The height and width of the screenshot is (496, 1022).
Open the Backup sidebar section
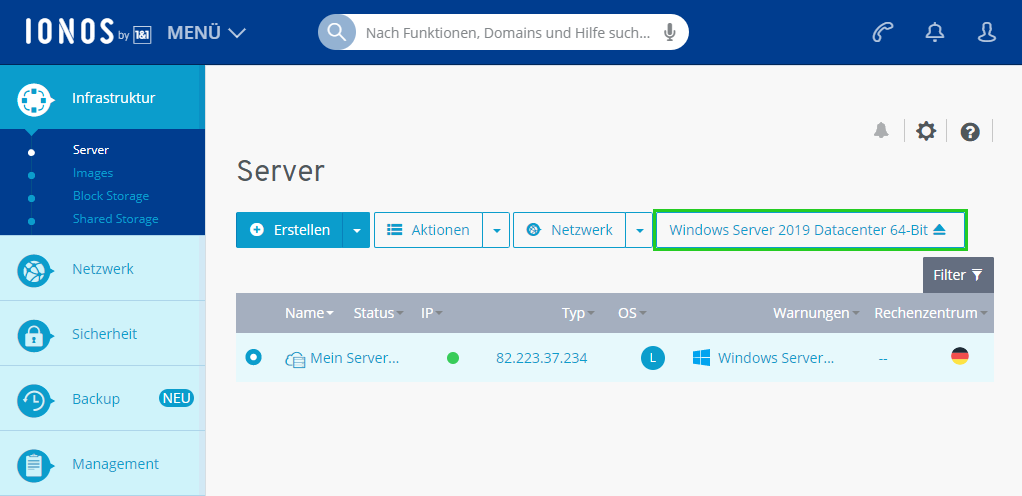coord(102,398)
